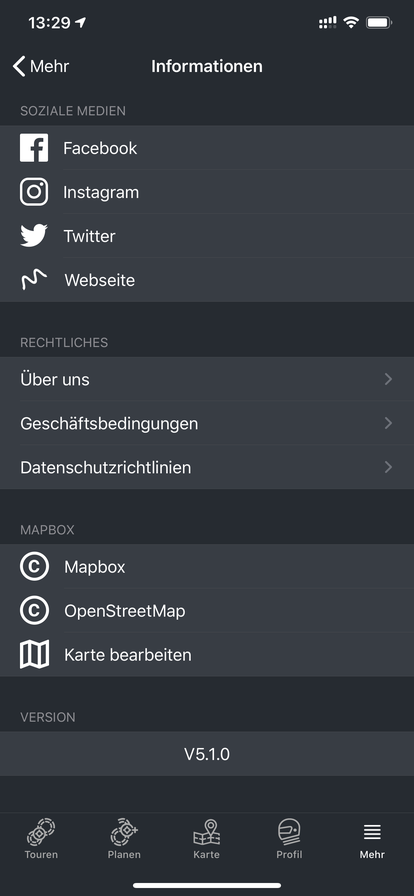Select the Karte bearbeiten entry
The image size is (414, 896).
coord(207,655)
